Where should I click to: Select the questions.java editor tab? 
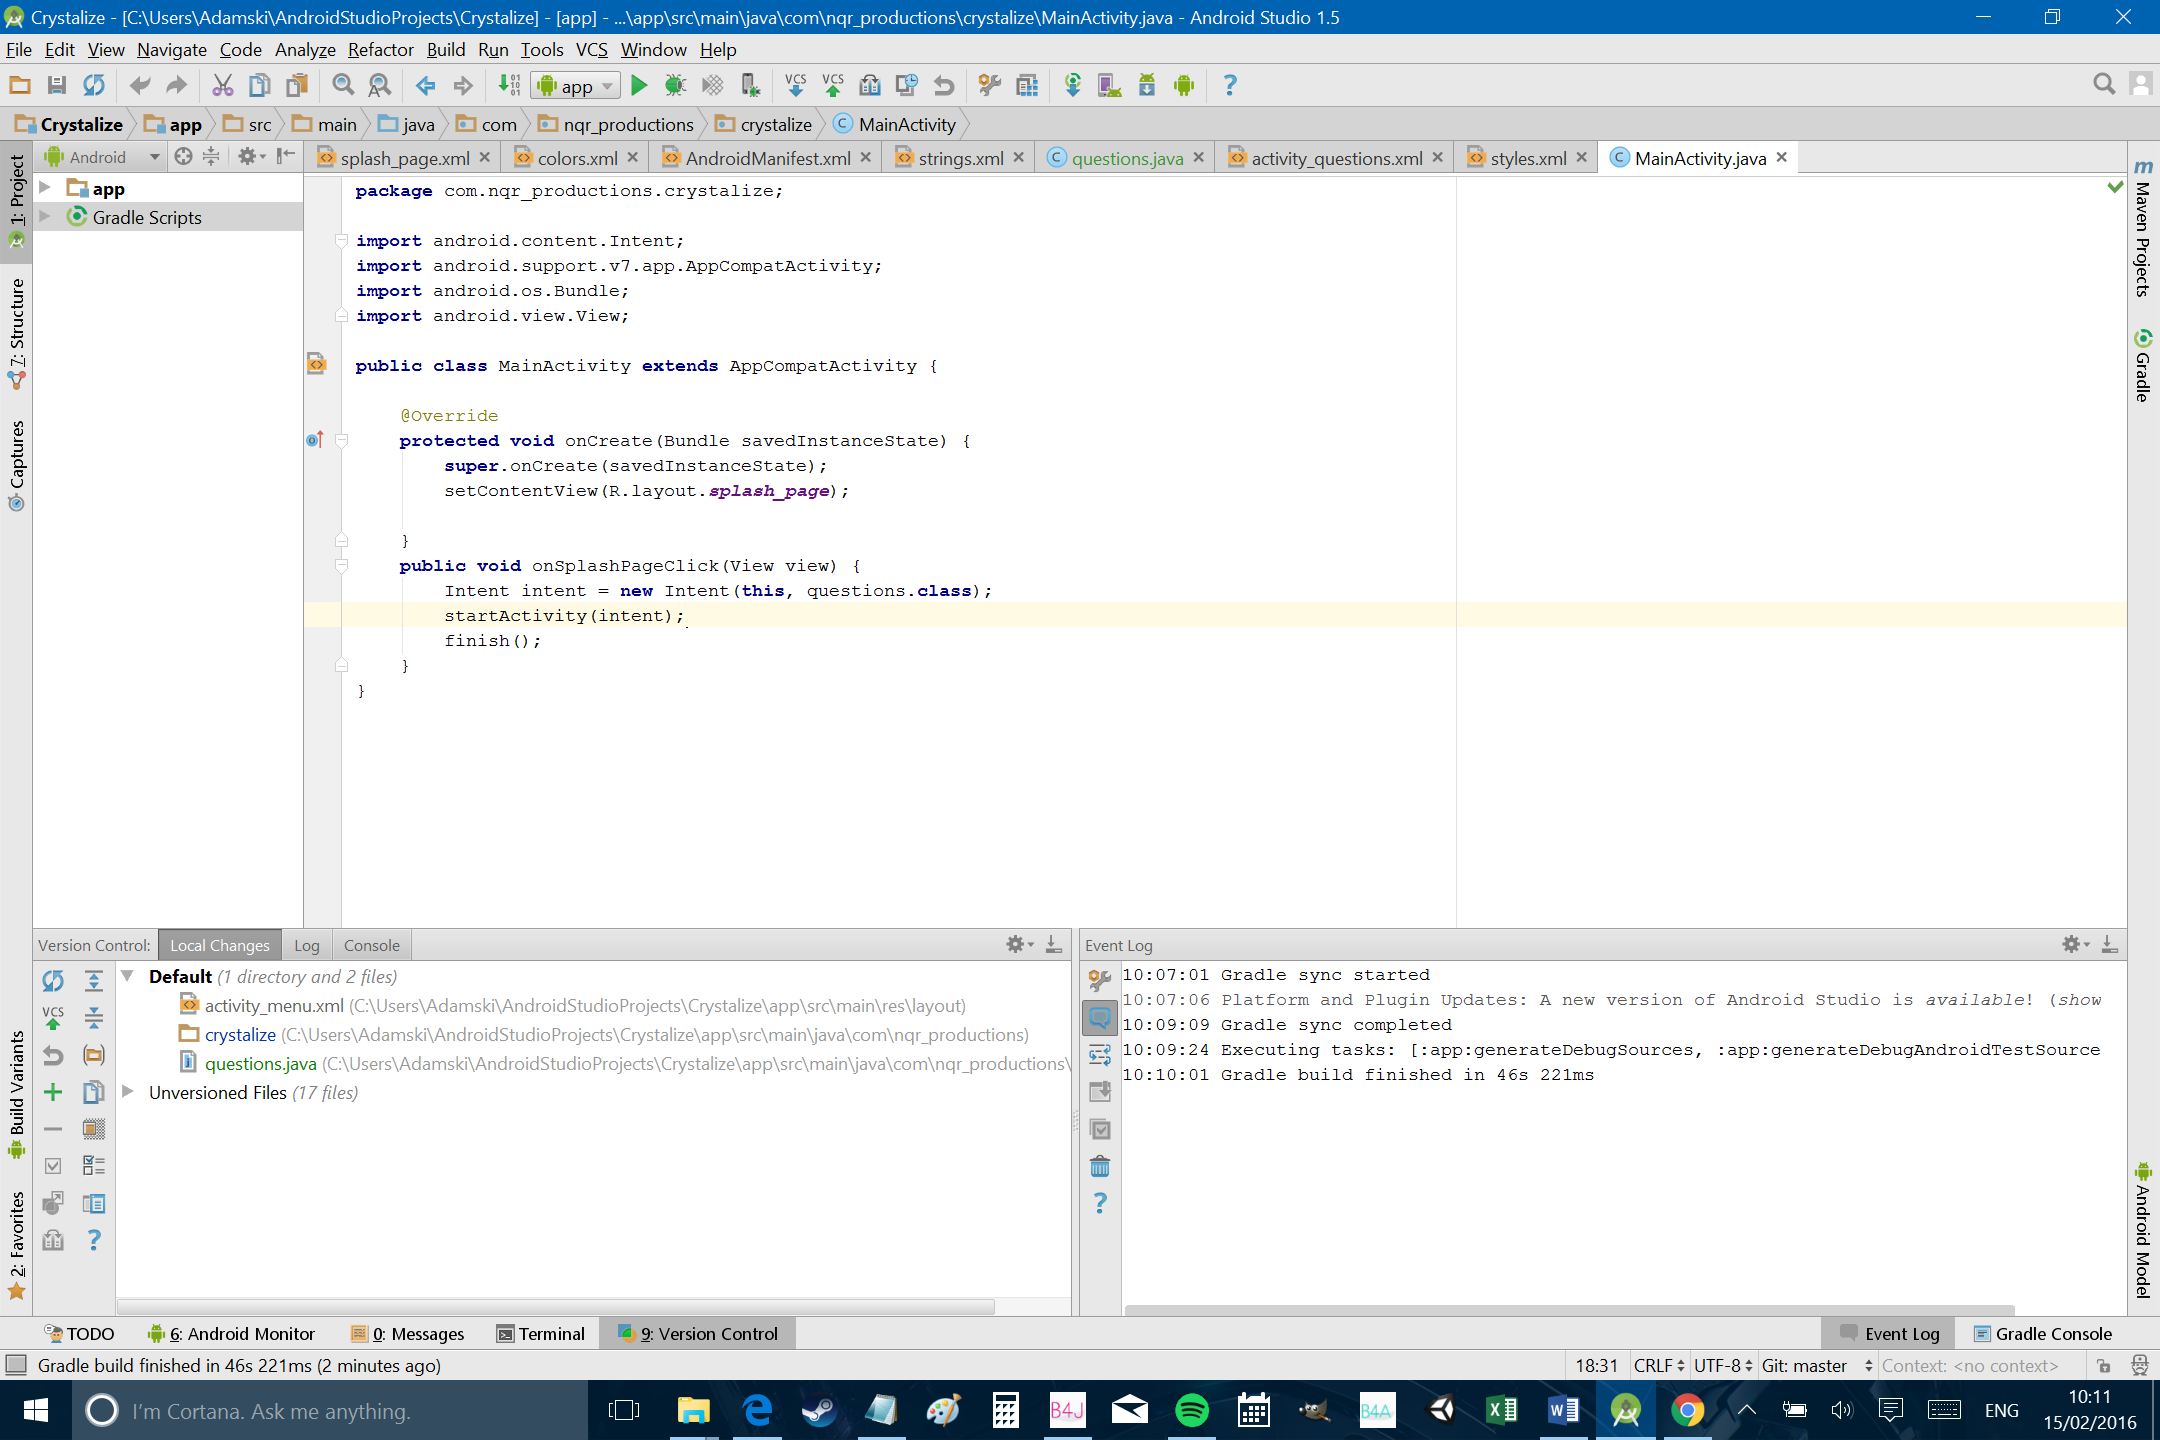1125,156
